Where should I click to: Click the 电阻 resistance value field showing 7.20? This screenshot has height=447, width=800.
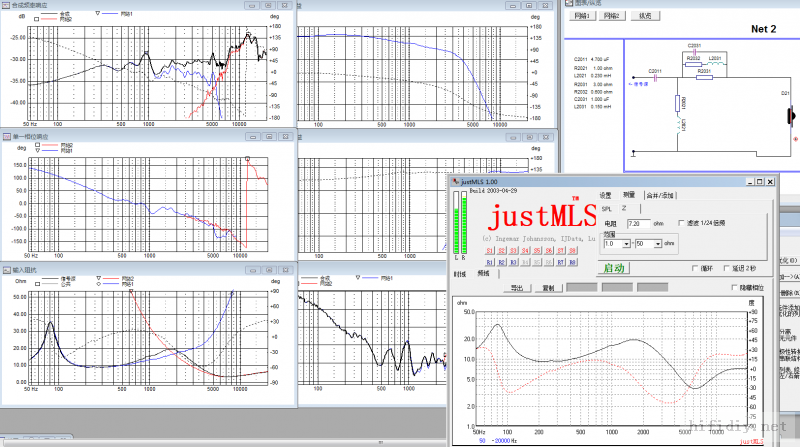[x=638, y=223]
